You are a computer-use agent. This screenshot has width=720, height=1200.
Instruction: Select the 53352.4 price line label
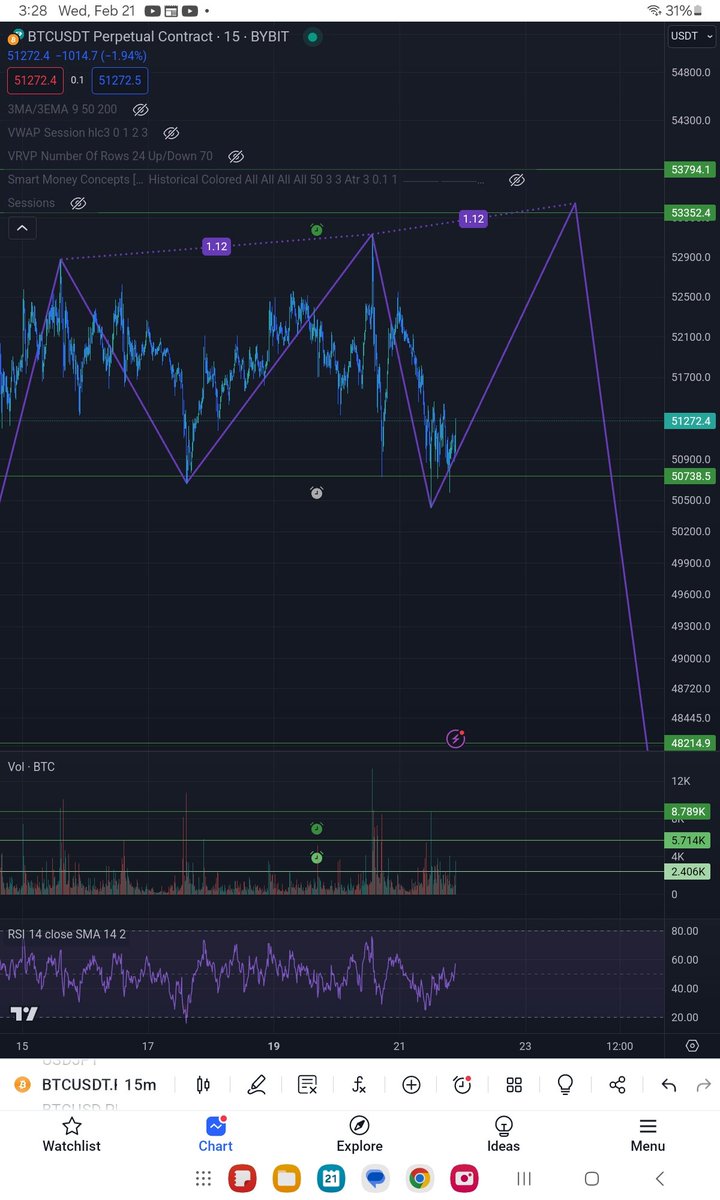(x=692, y=213)
